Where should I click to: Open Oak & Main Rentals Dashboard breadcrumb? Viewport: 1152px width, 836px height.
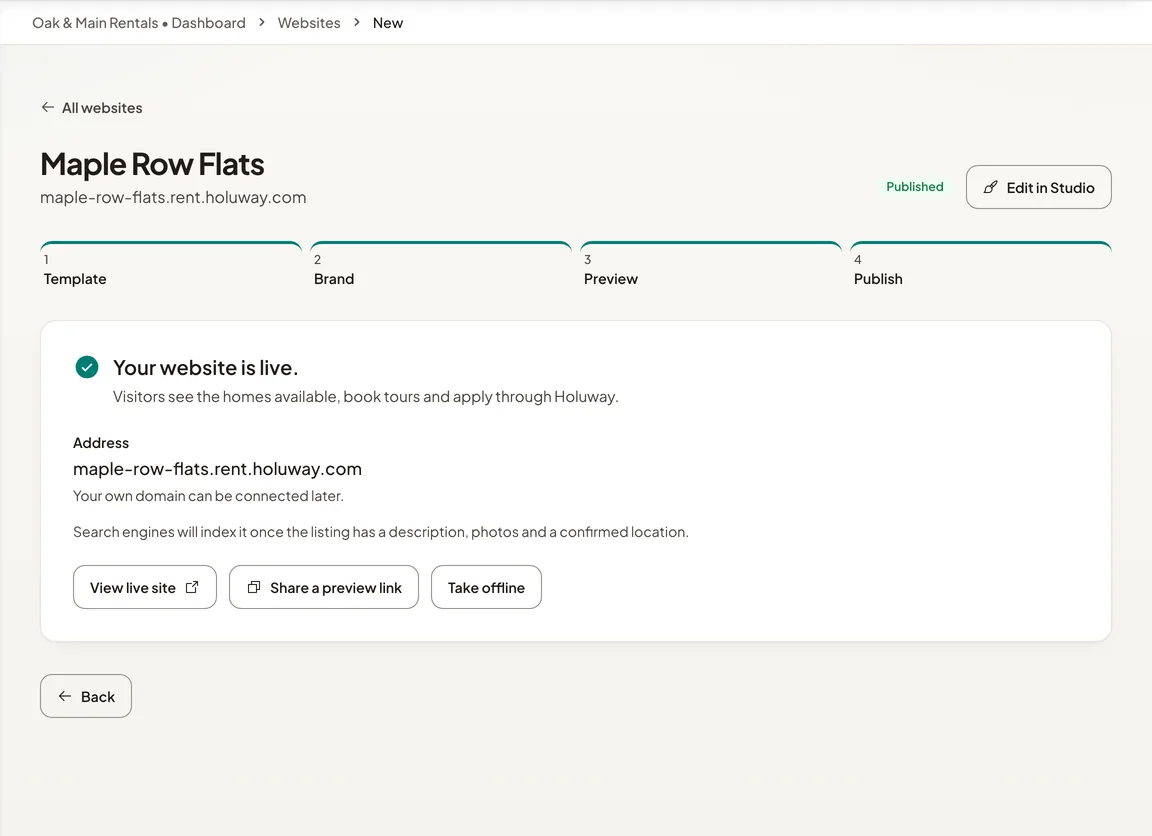(139, 23)
